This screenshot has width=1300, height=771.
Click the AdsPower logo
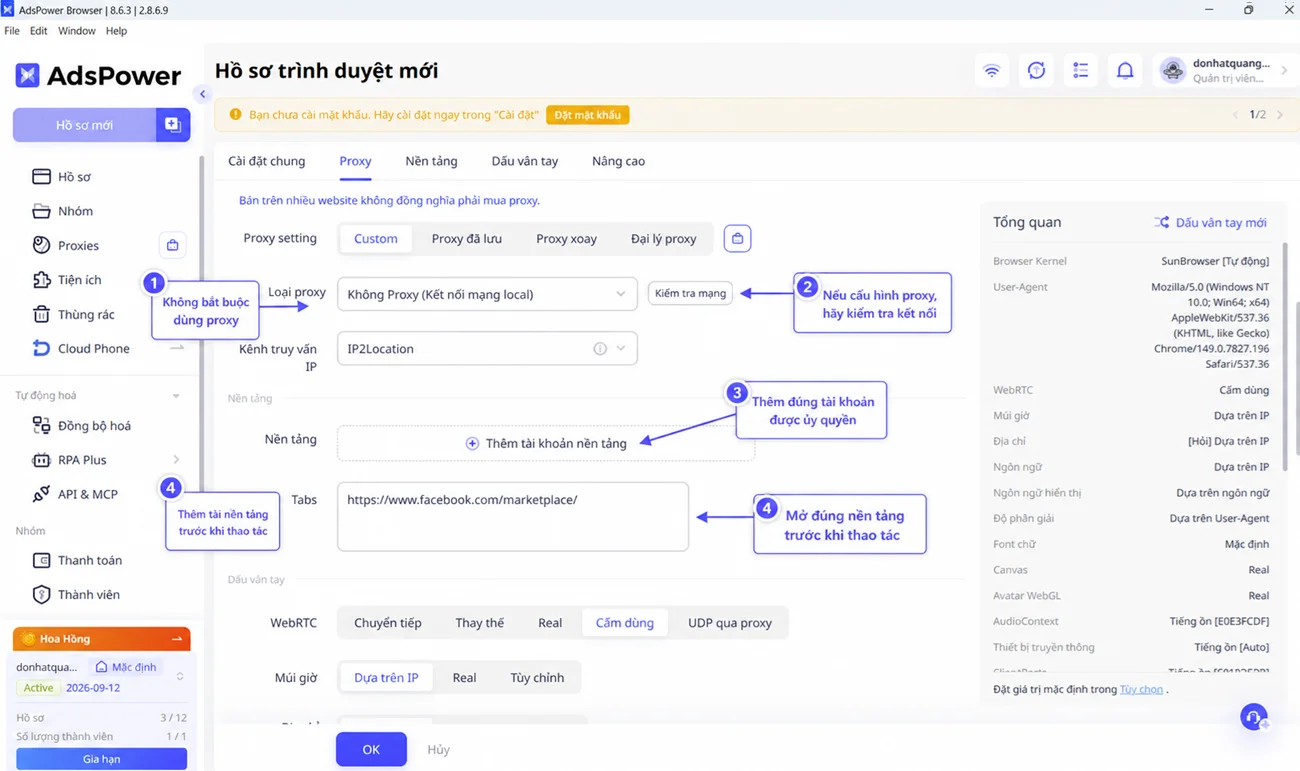tap(98, 75)
